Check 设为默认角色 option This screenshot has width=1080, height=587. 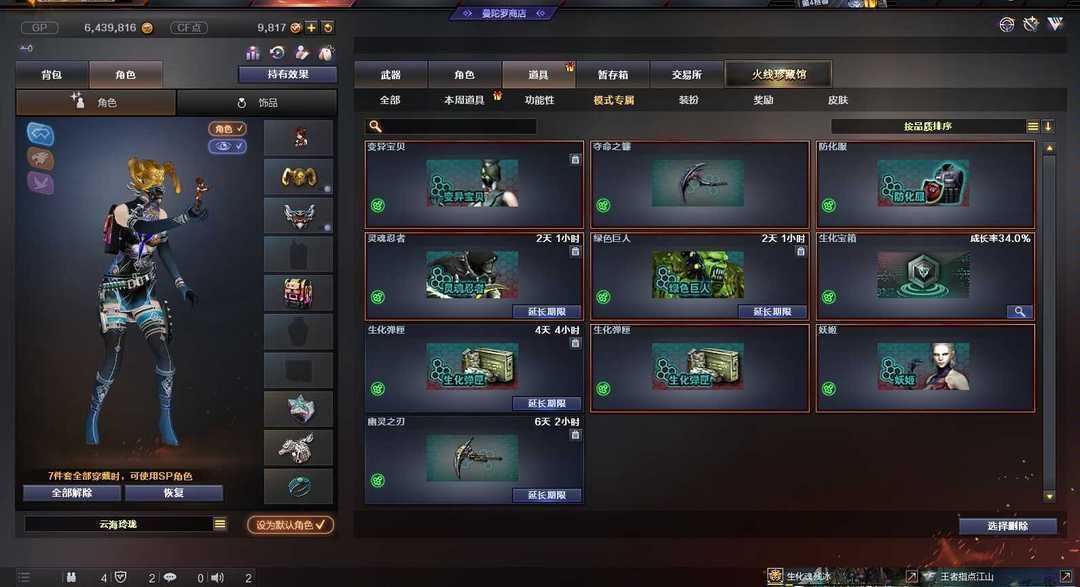tap(290, 525)
